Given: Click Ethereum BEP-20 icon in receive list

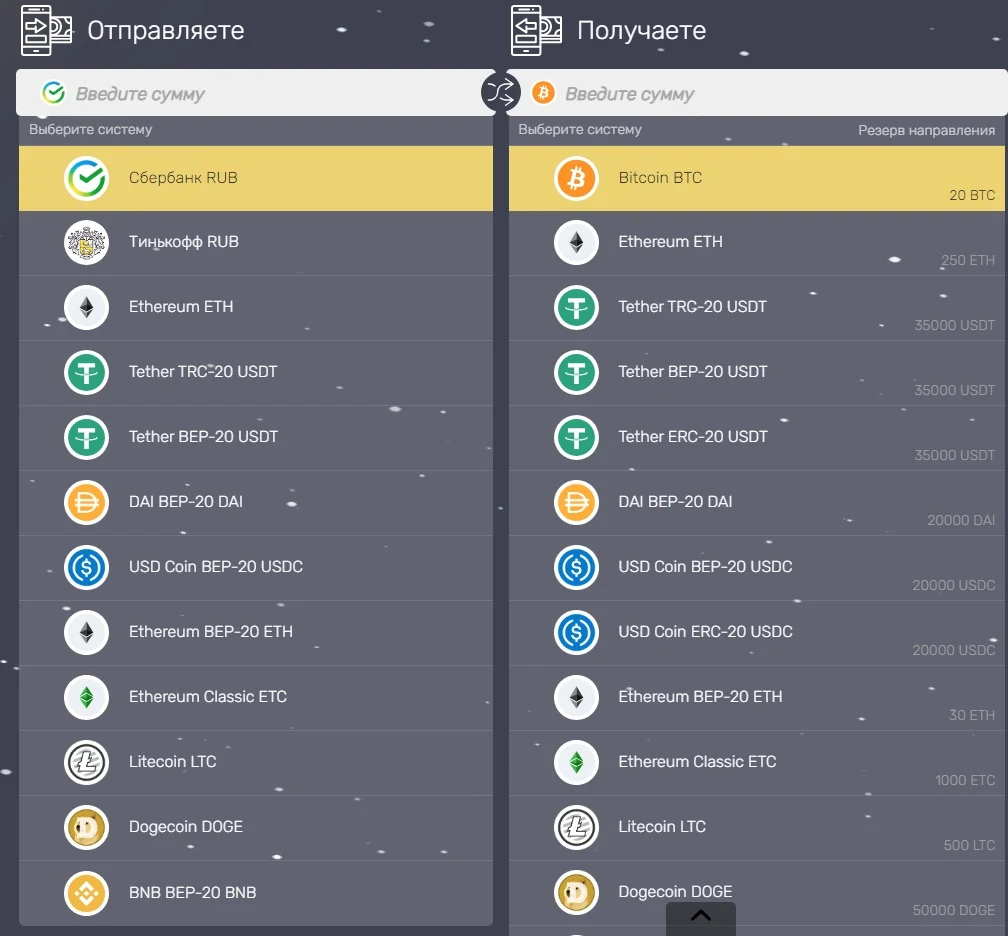Looking at the screenshot, I should (x=576, y=697).
